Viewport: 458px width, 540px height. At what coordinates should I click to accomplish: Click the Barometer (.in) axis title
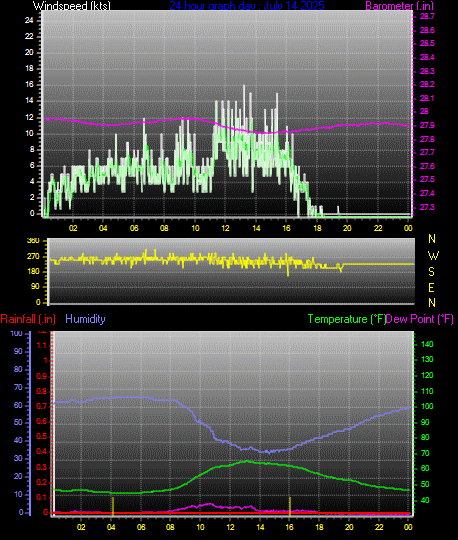pyautogui.click(x=399, y=6)
